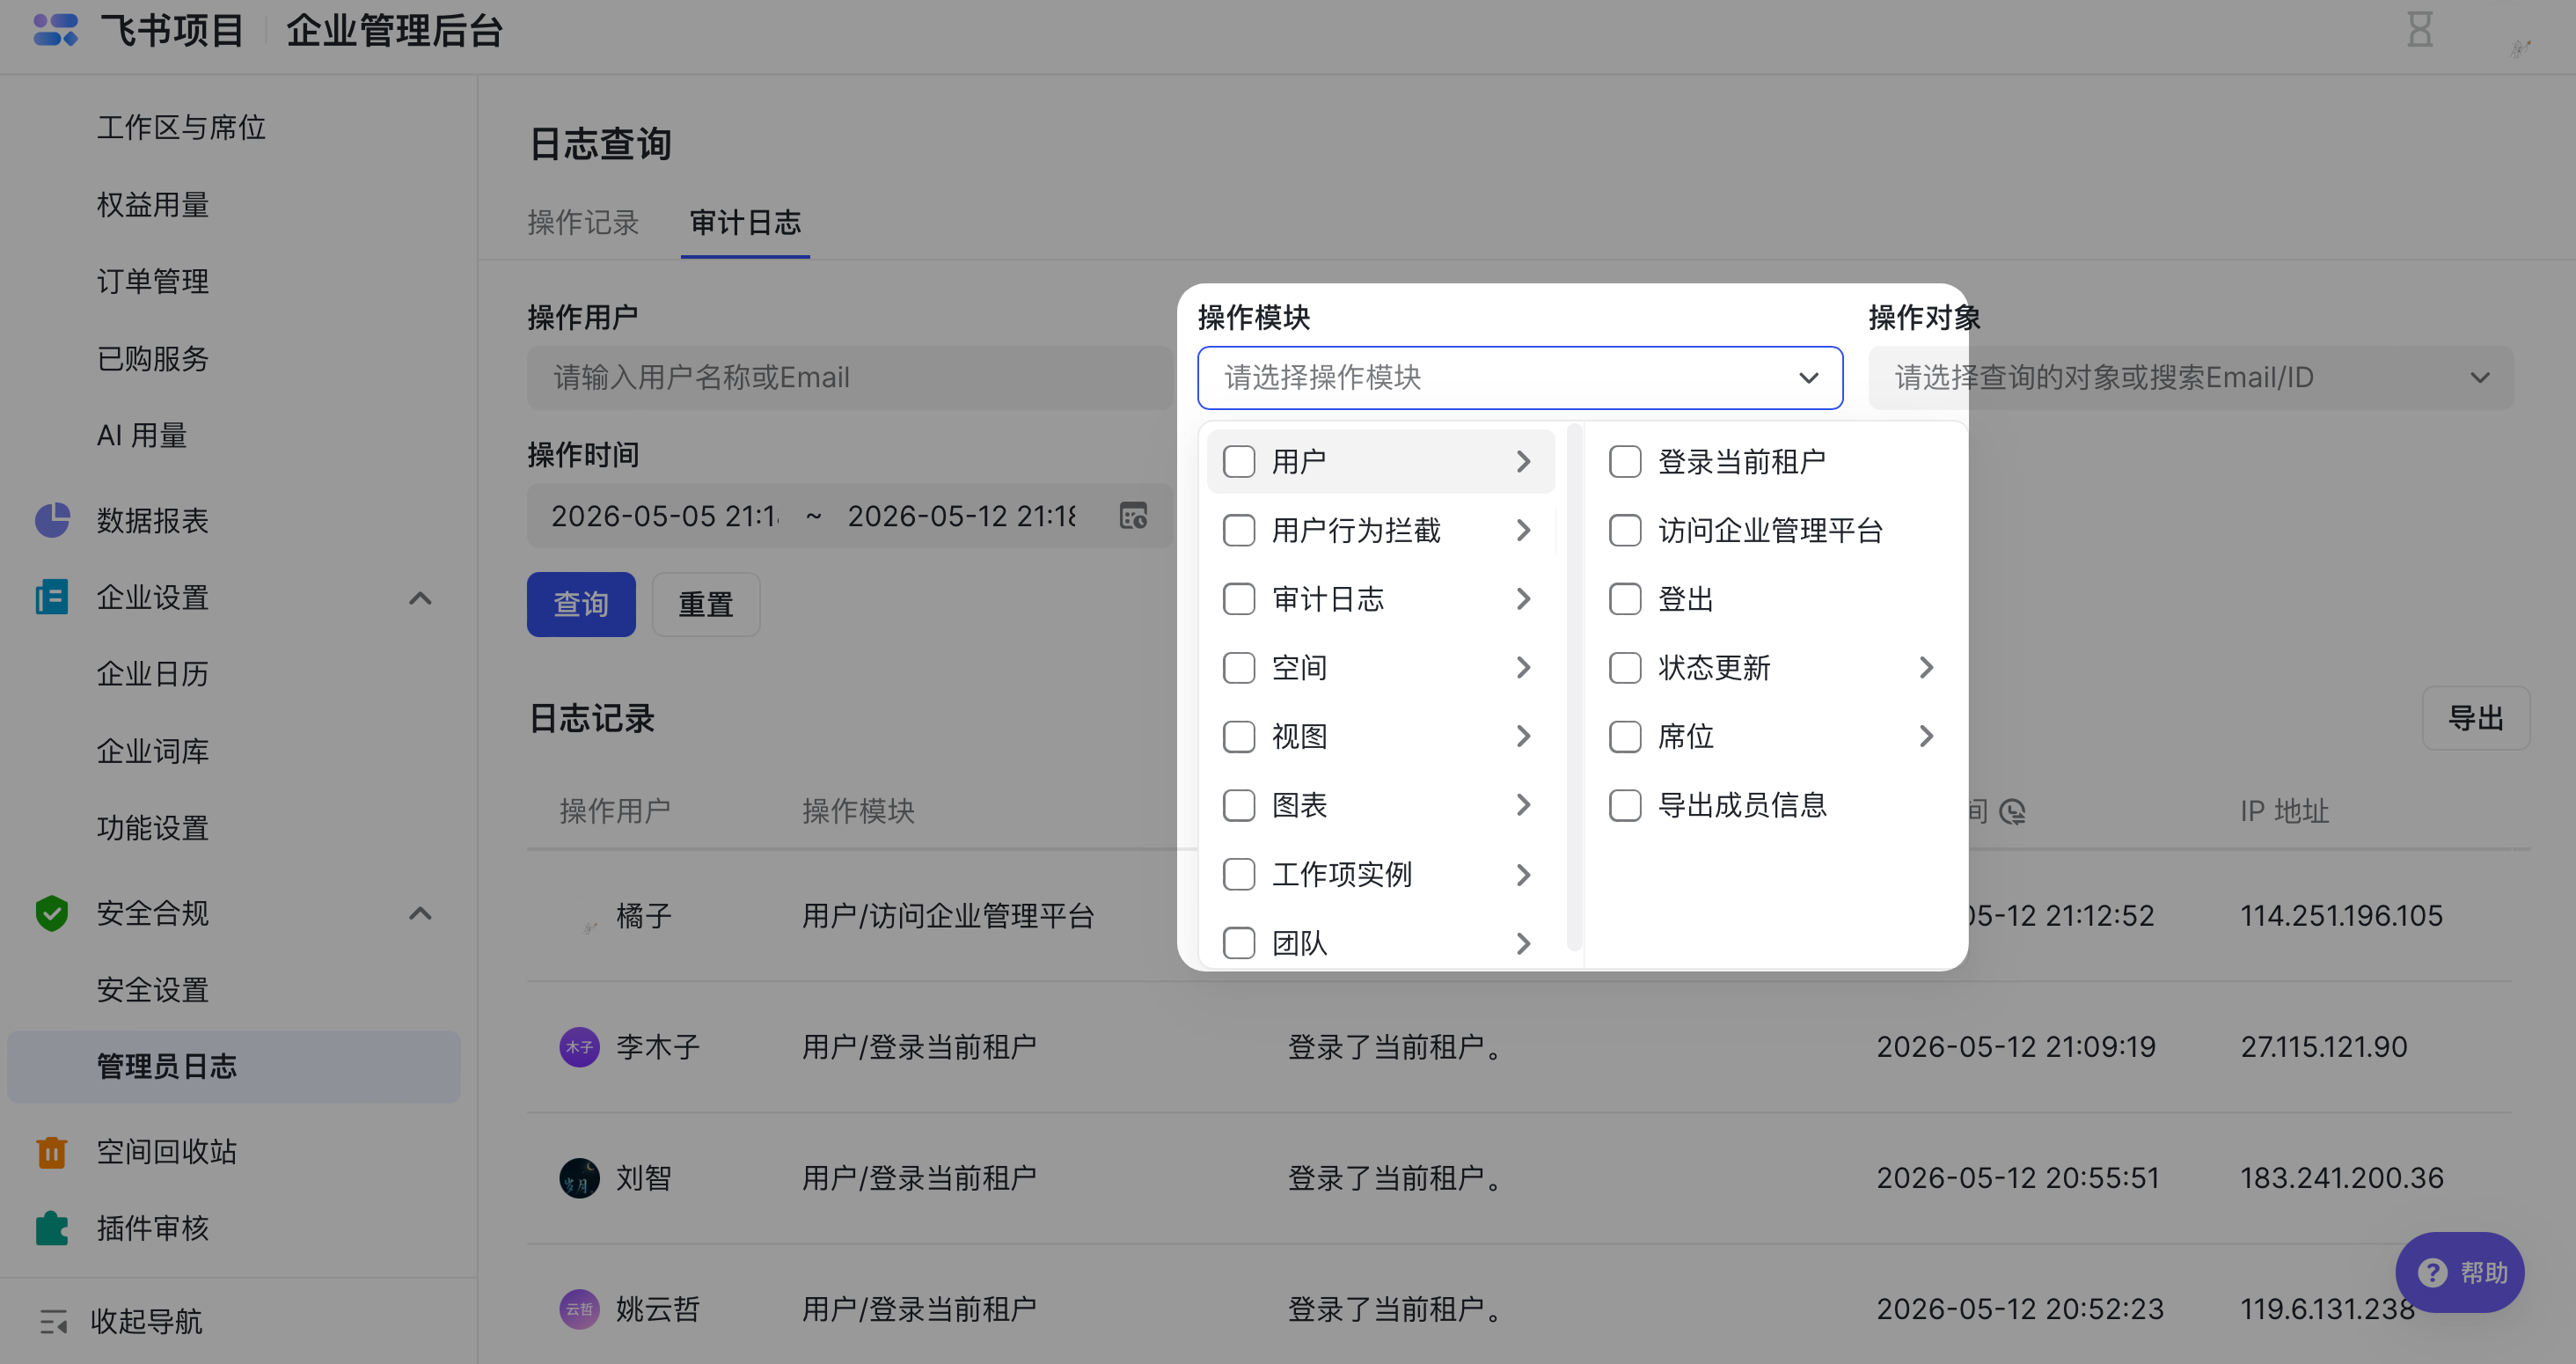The height and width of the screenshot is (1364, 2576).
Task: Open 安全设置 in the sidebar
Action: coord(153,990)
